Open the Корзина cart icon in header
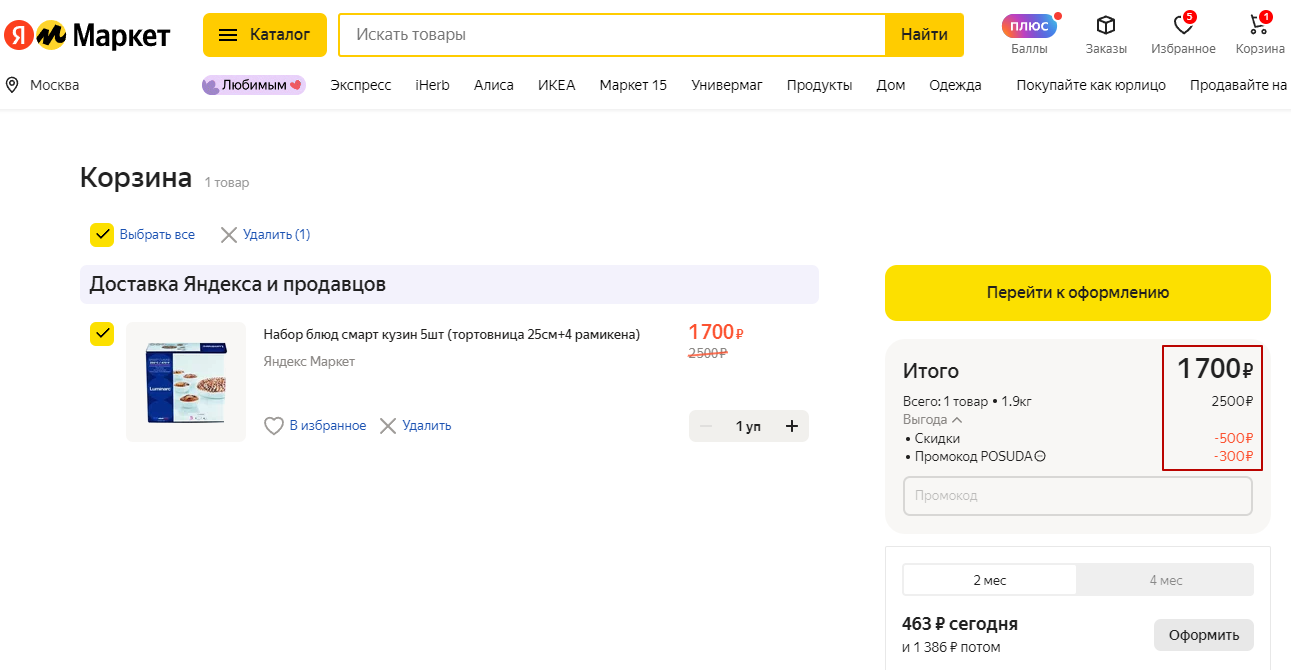 point(1259,26)
